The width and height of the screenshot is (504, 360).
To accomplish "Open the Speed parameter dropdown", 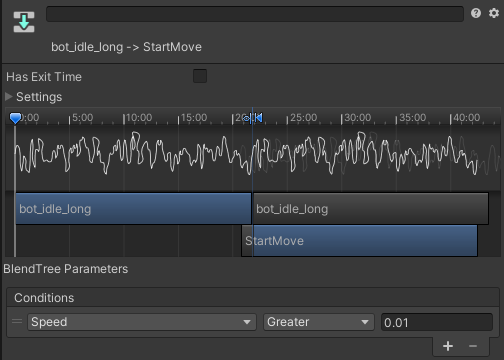I will [142, 322].
